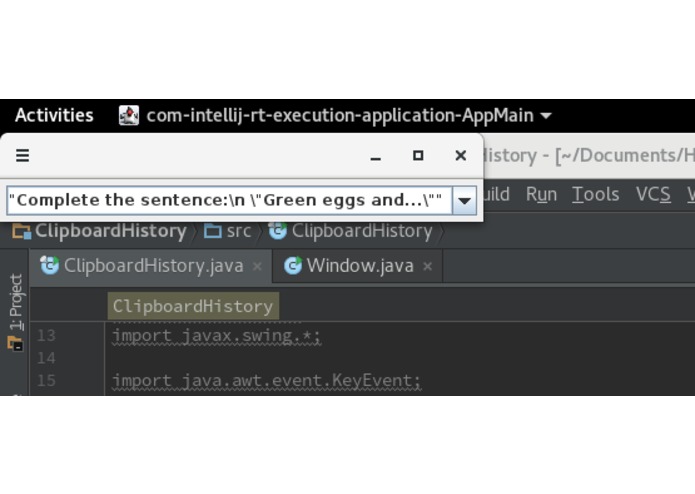The height and width of the screenshot is (494, 695).
Task: Click the ClipboardHistory editor breadcrumb label
Action: tap(193, 306)
